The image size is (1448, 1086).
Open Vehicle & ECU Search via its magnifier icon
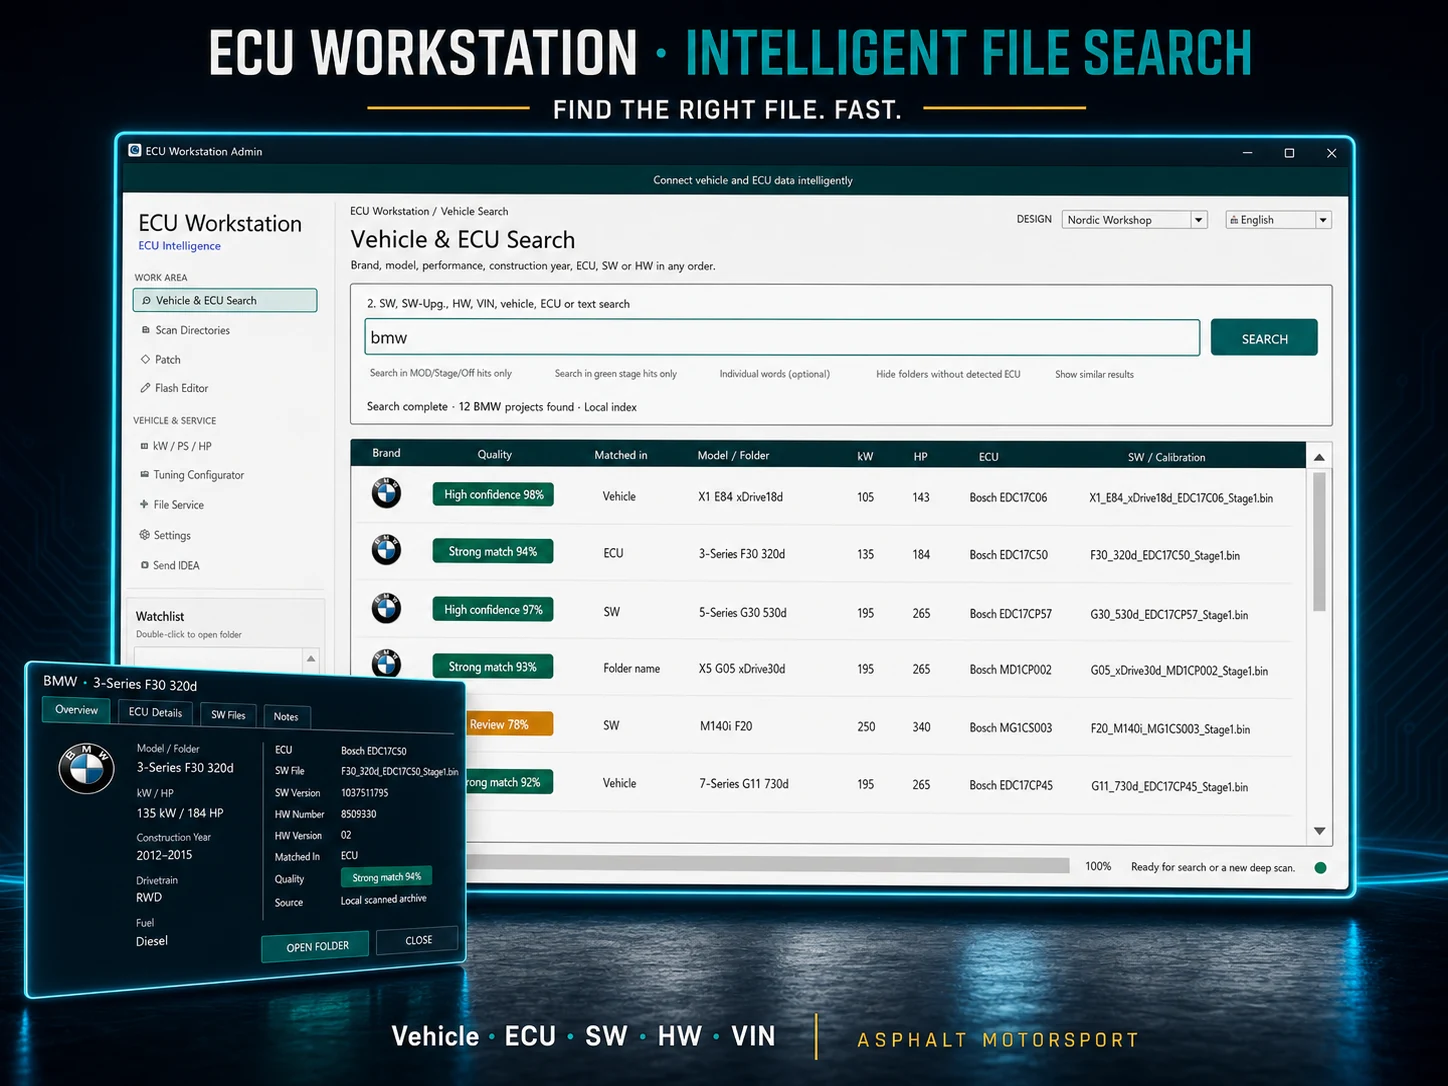click(146, 300)
